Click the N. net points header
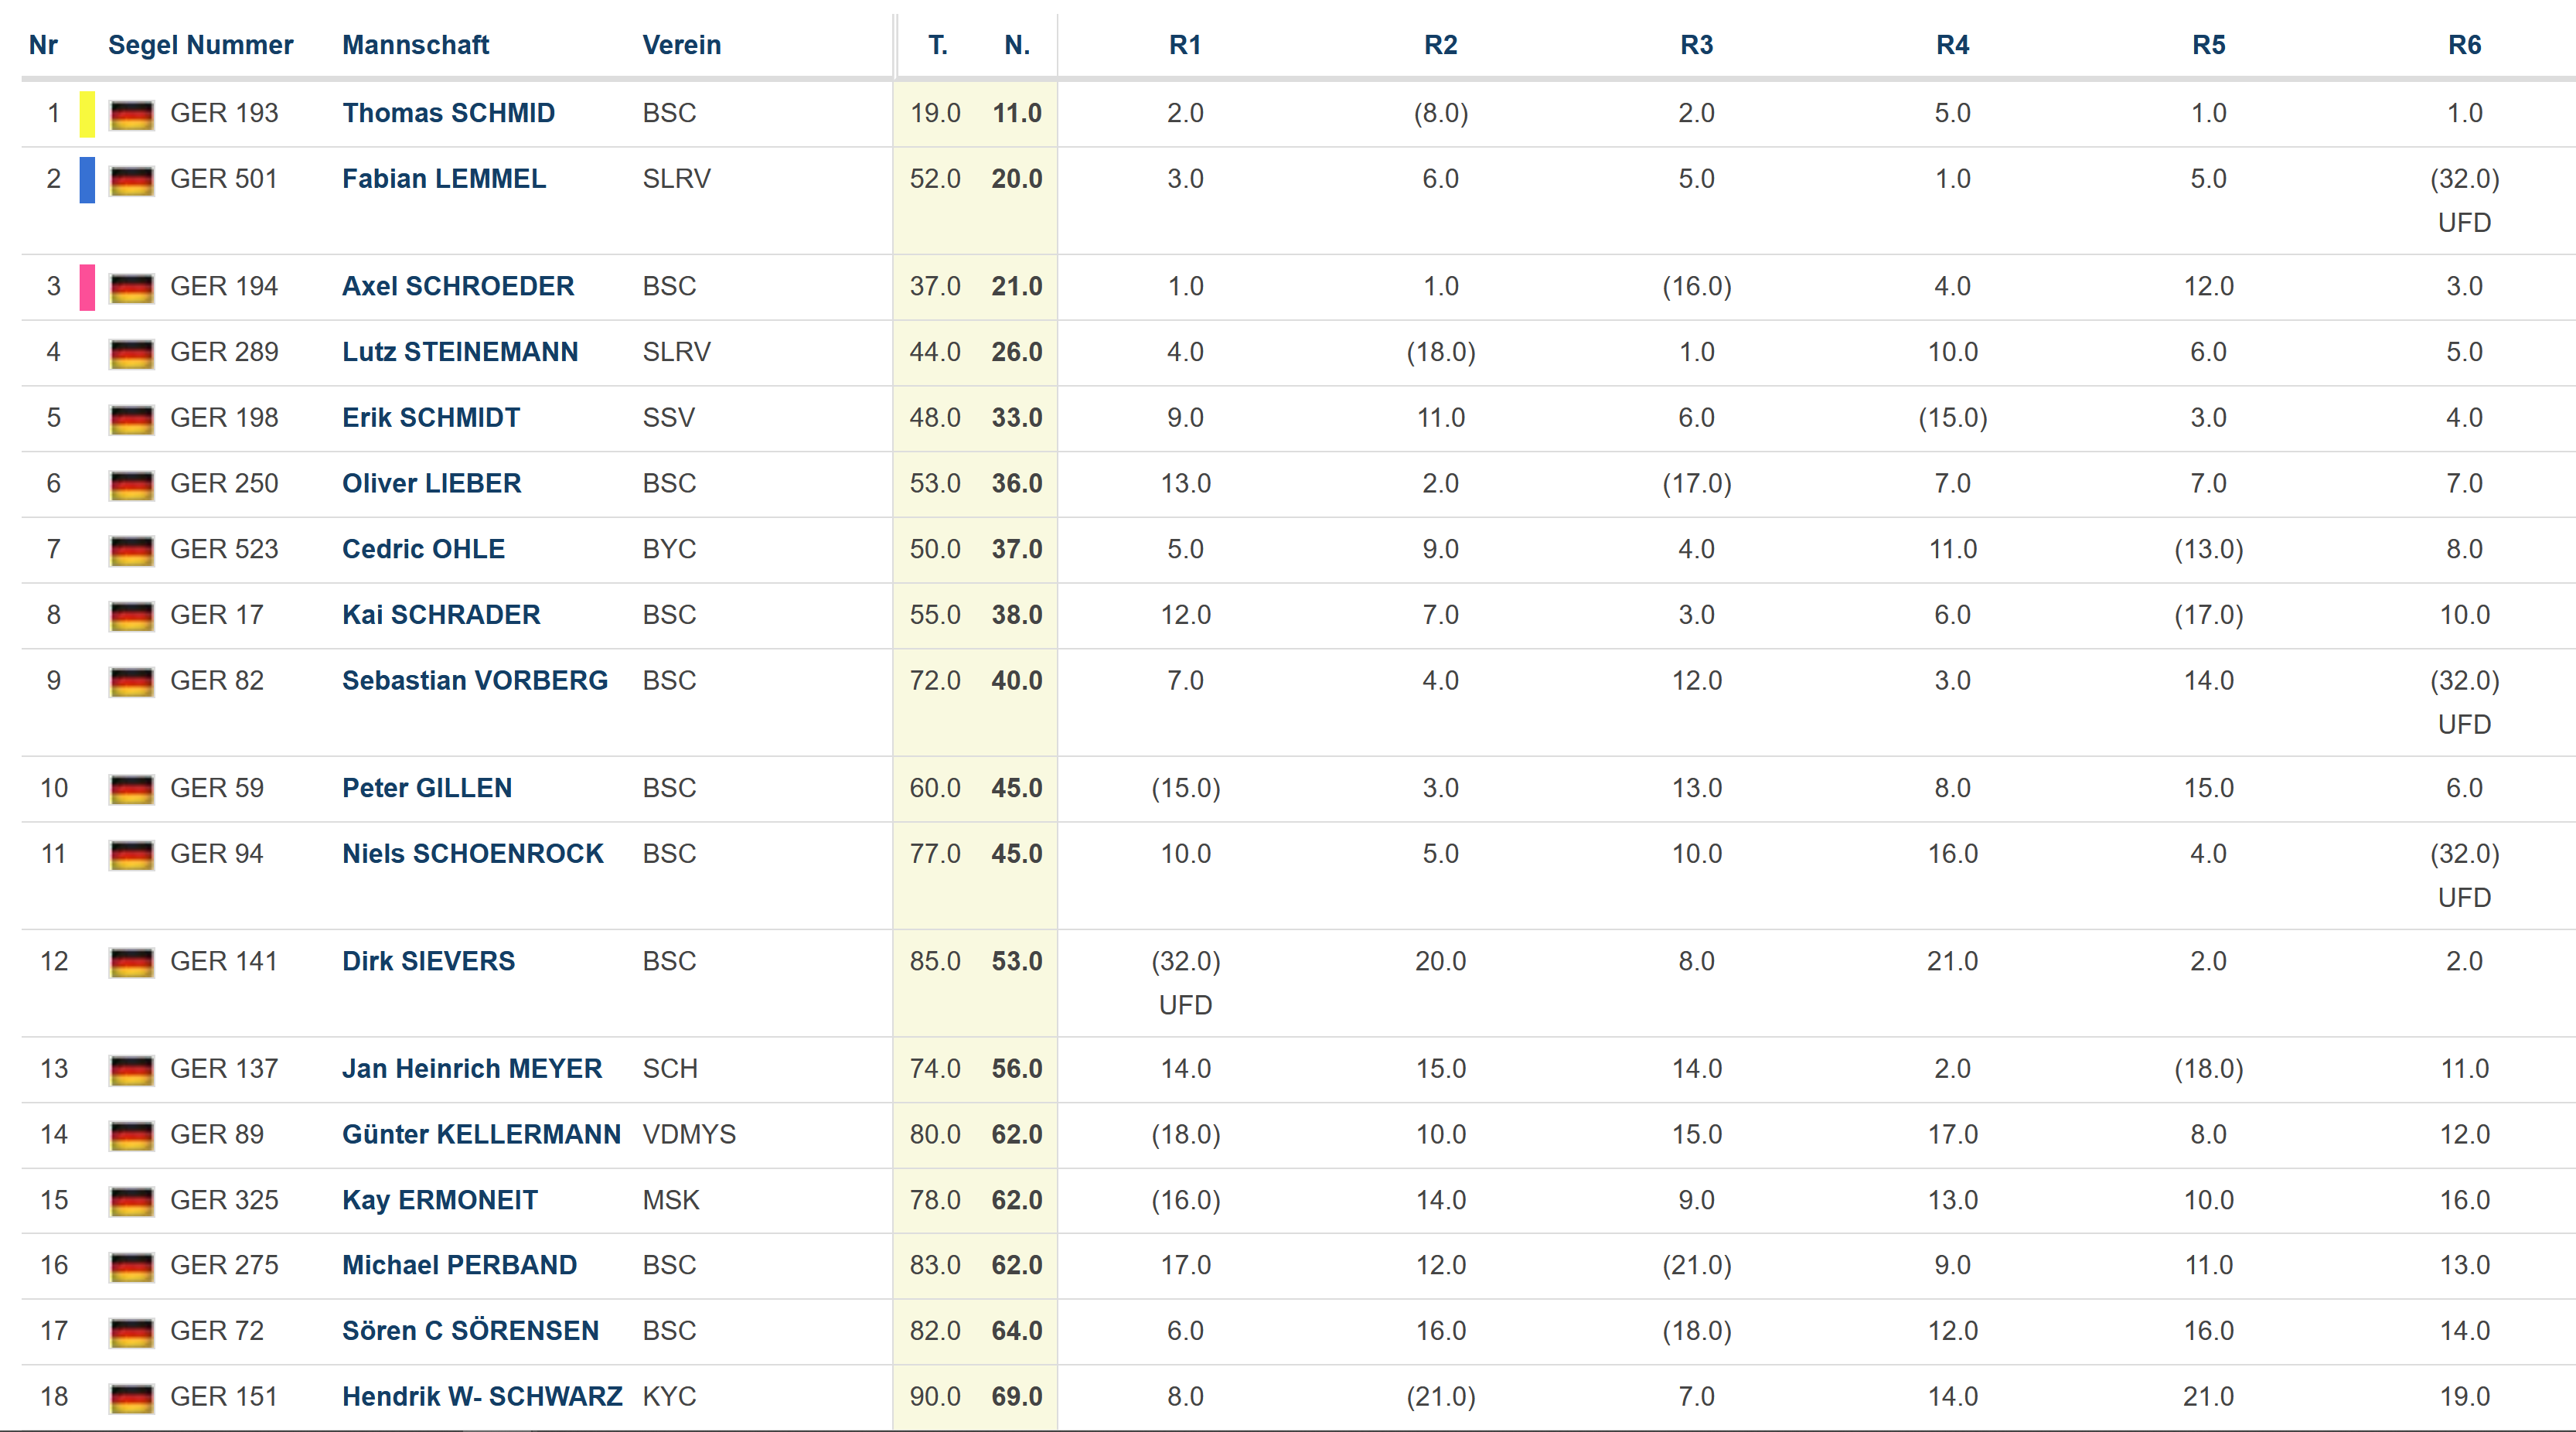This screenshot has height=1432, width=2576. pyautogui.click(x=1017, y=45)
